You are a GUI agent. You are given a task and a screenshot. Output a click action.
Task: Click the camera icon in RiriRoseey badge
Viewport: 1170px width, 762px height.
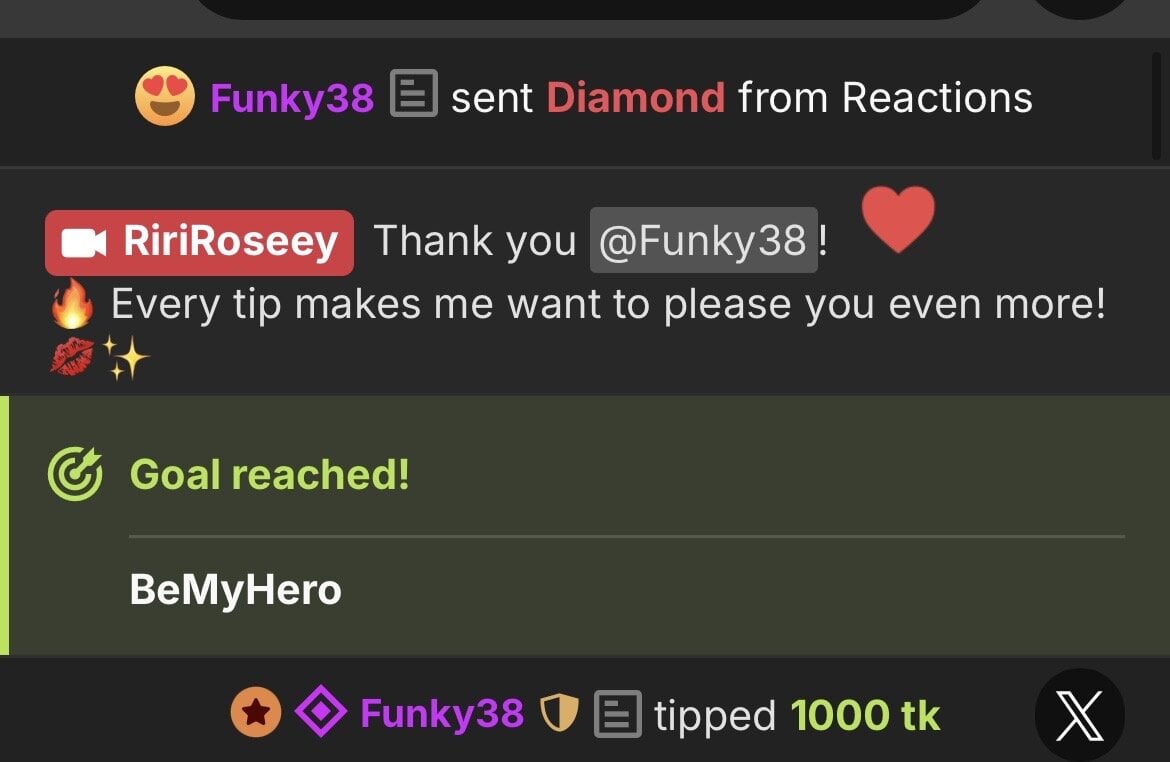pos(84,243)
